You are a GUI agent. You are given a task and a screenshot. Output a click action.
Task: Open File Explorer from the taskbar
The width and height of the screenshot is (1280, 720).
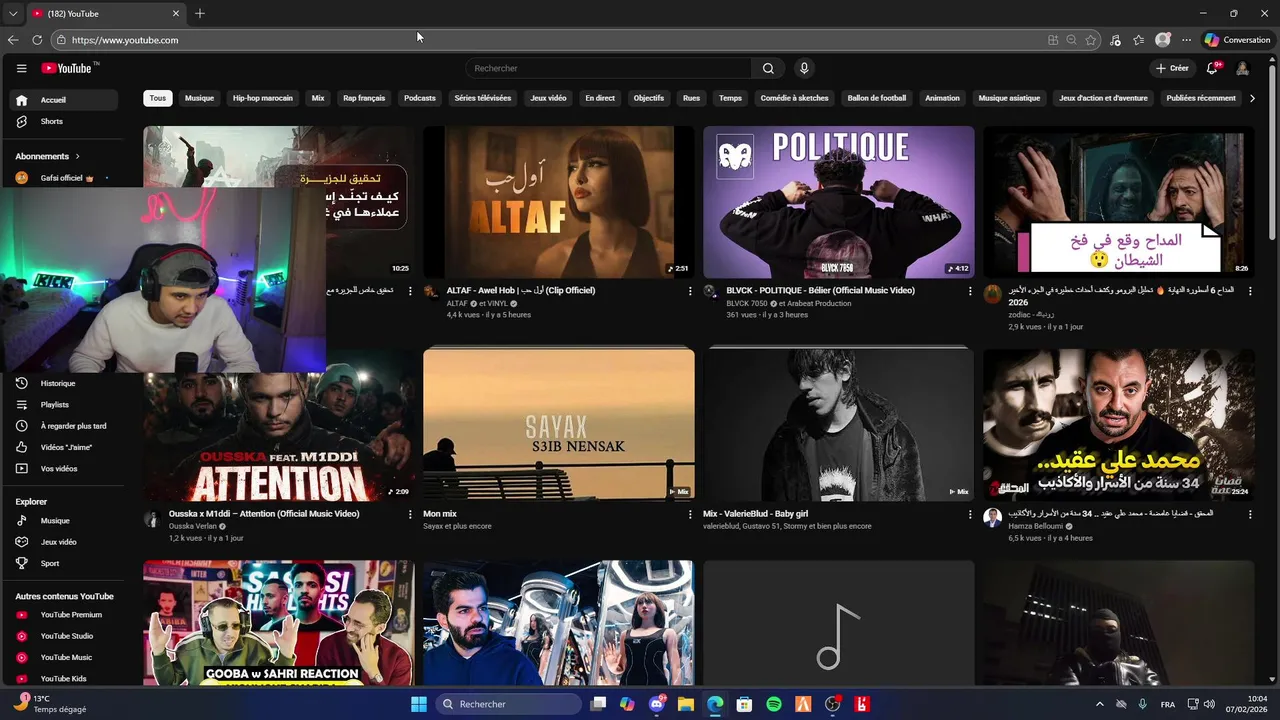click(686, 704)
